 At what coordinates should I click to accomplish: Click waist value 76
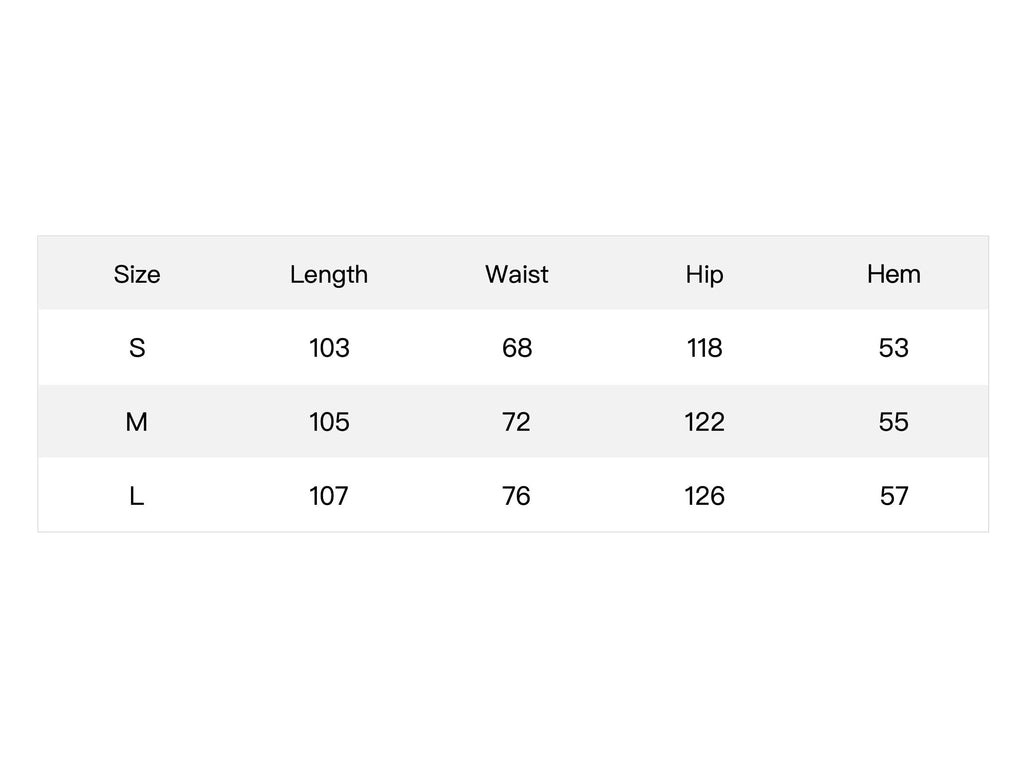click(517, 496)
